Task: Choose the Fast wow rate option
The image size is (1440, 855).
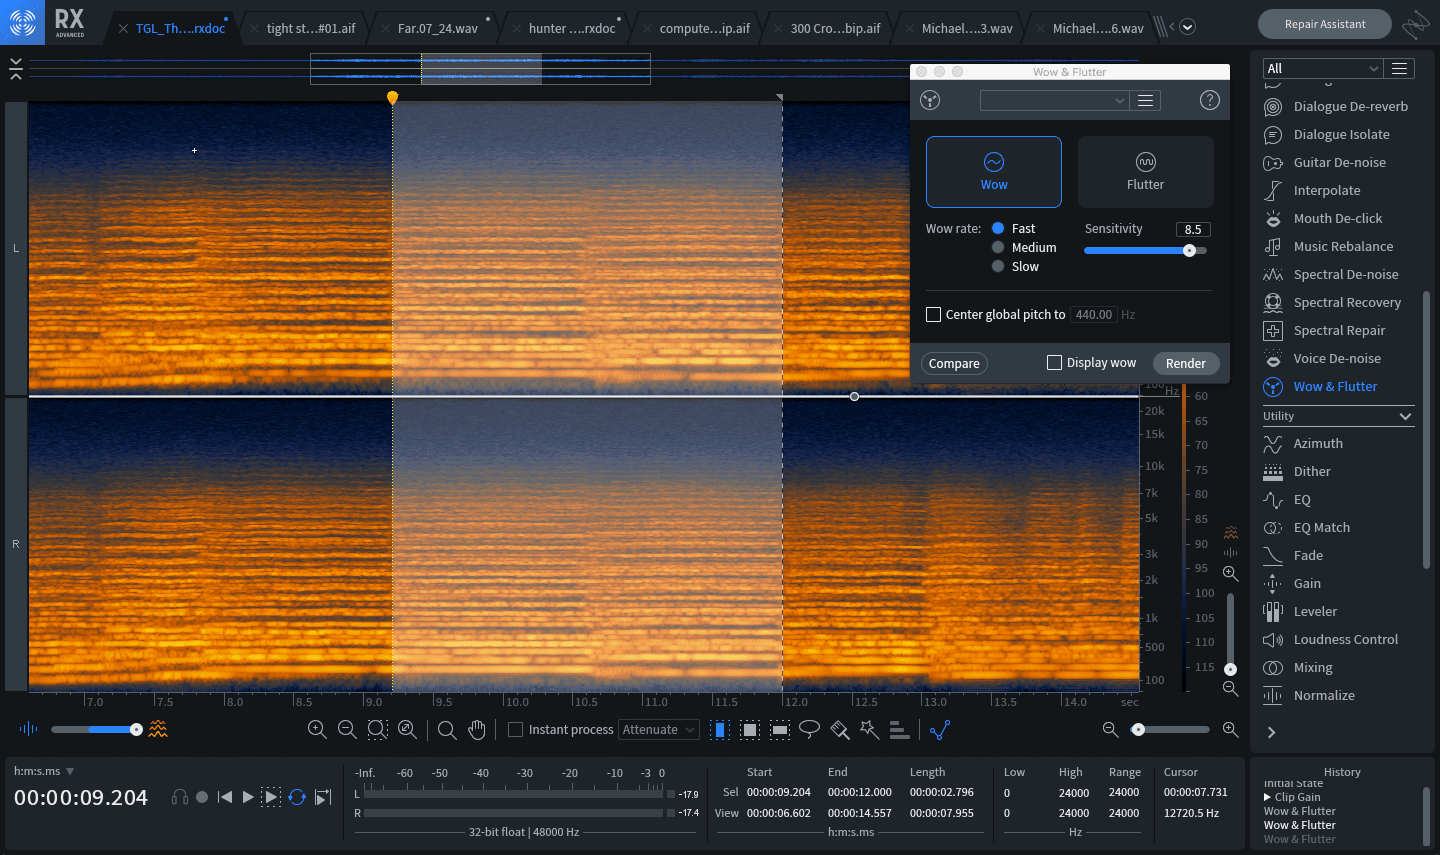Action: tap(998, 228)
